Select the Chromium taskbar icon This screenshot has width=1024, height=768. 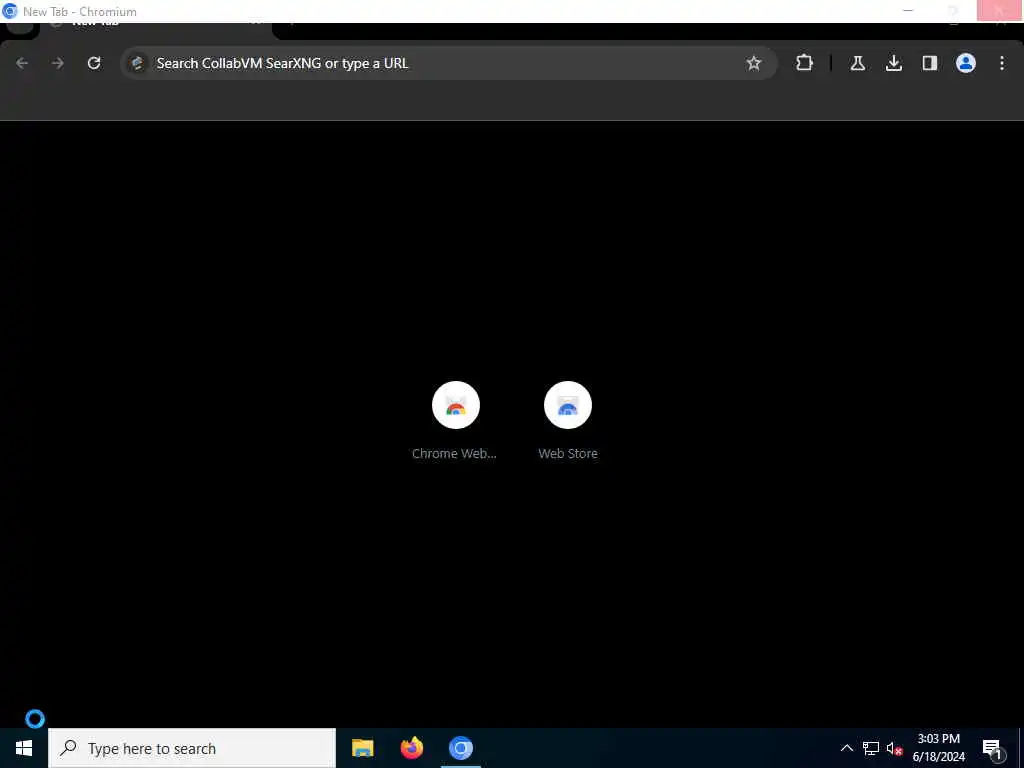pyautogui.click(x=461, y=748)
